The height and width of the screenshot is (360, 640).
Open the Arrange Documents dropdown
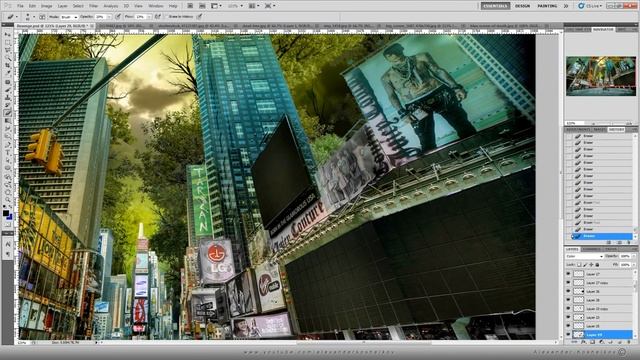[x=254, y=6]
